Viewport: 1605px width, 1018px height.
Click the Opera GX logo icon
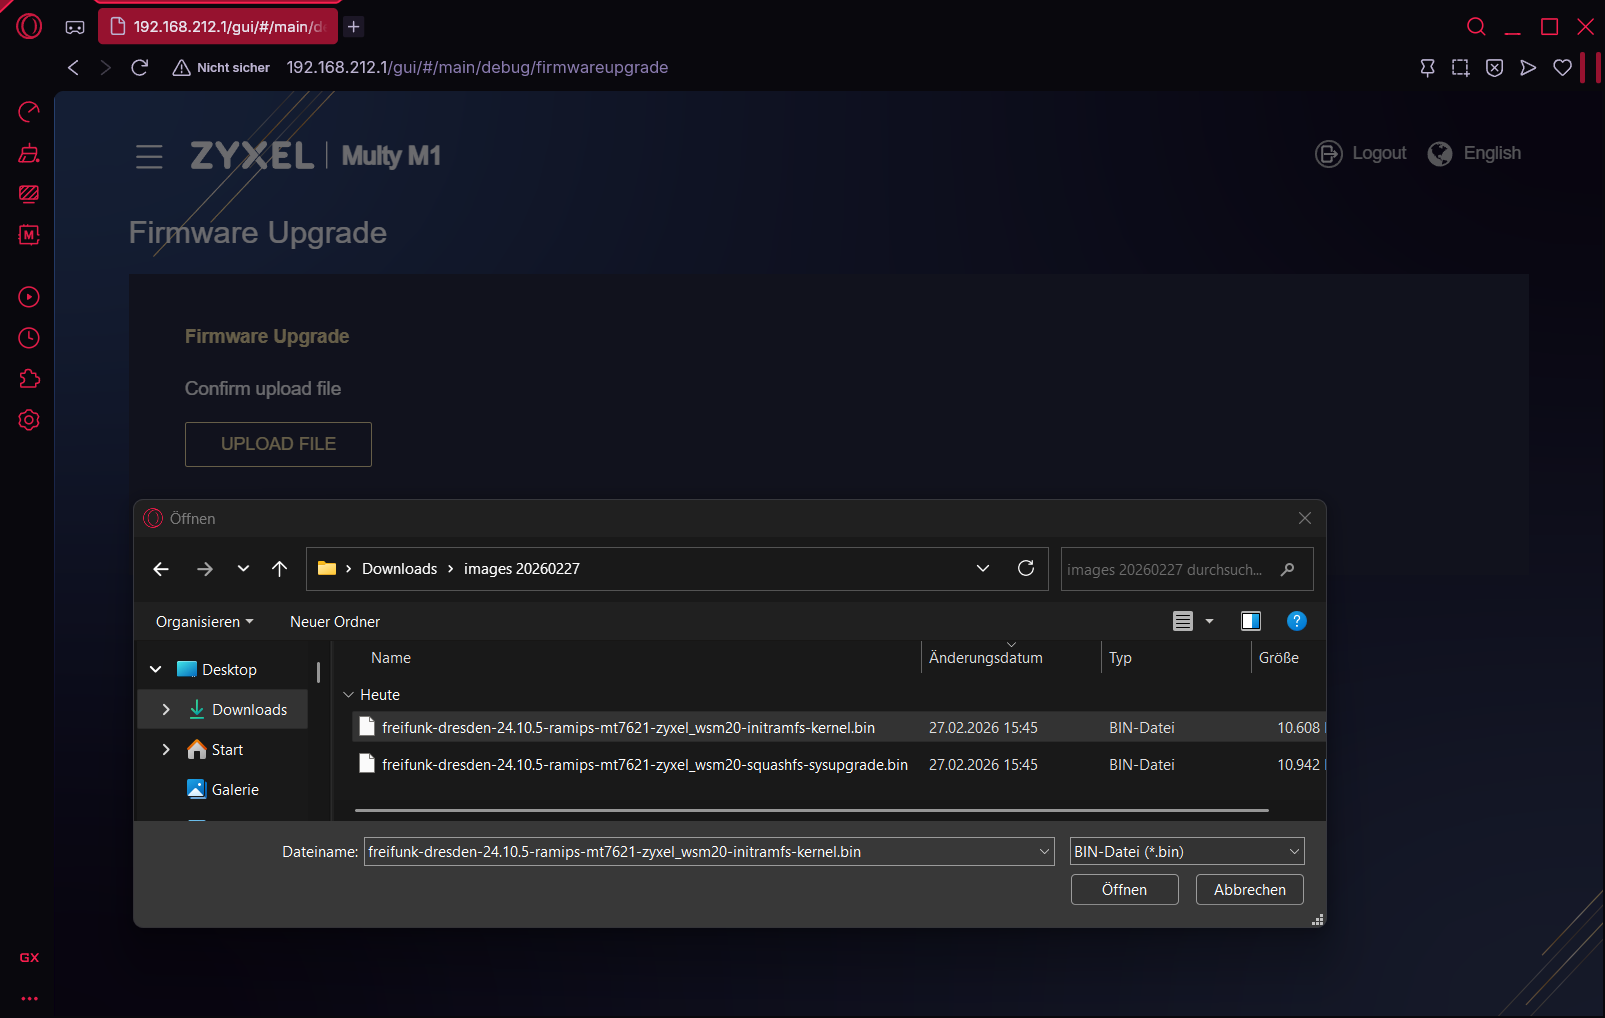click(29, 27)
